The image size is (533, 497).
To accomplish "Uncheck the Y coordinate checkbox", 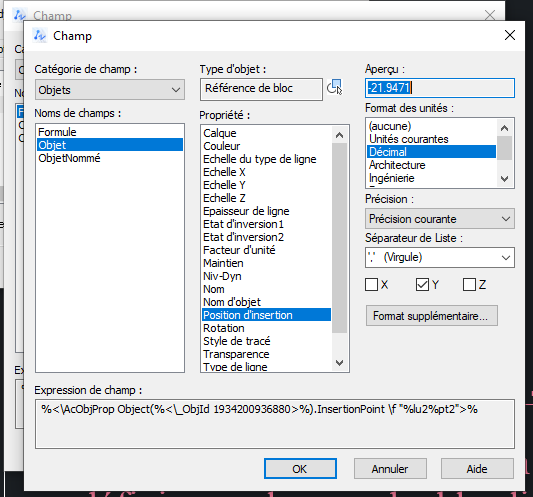I will click(x=422, y=285).
